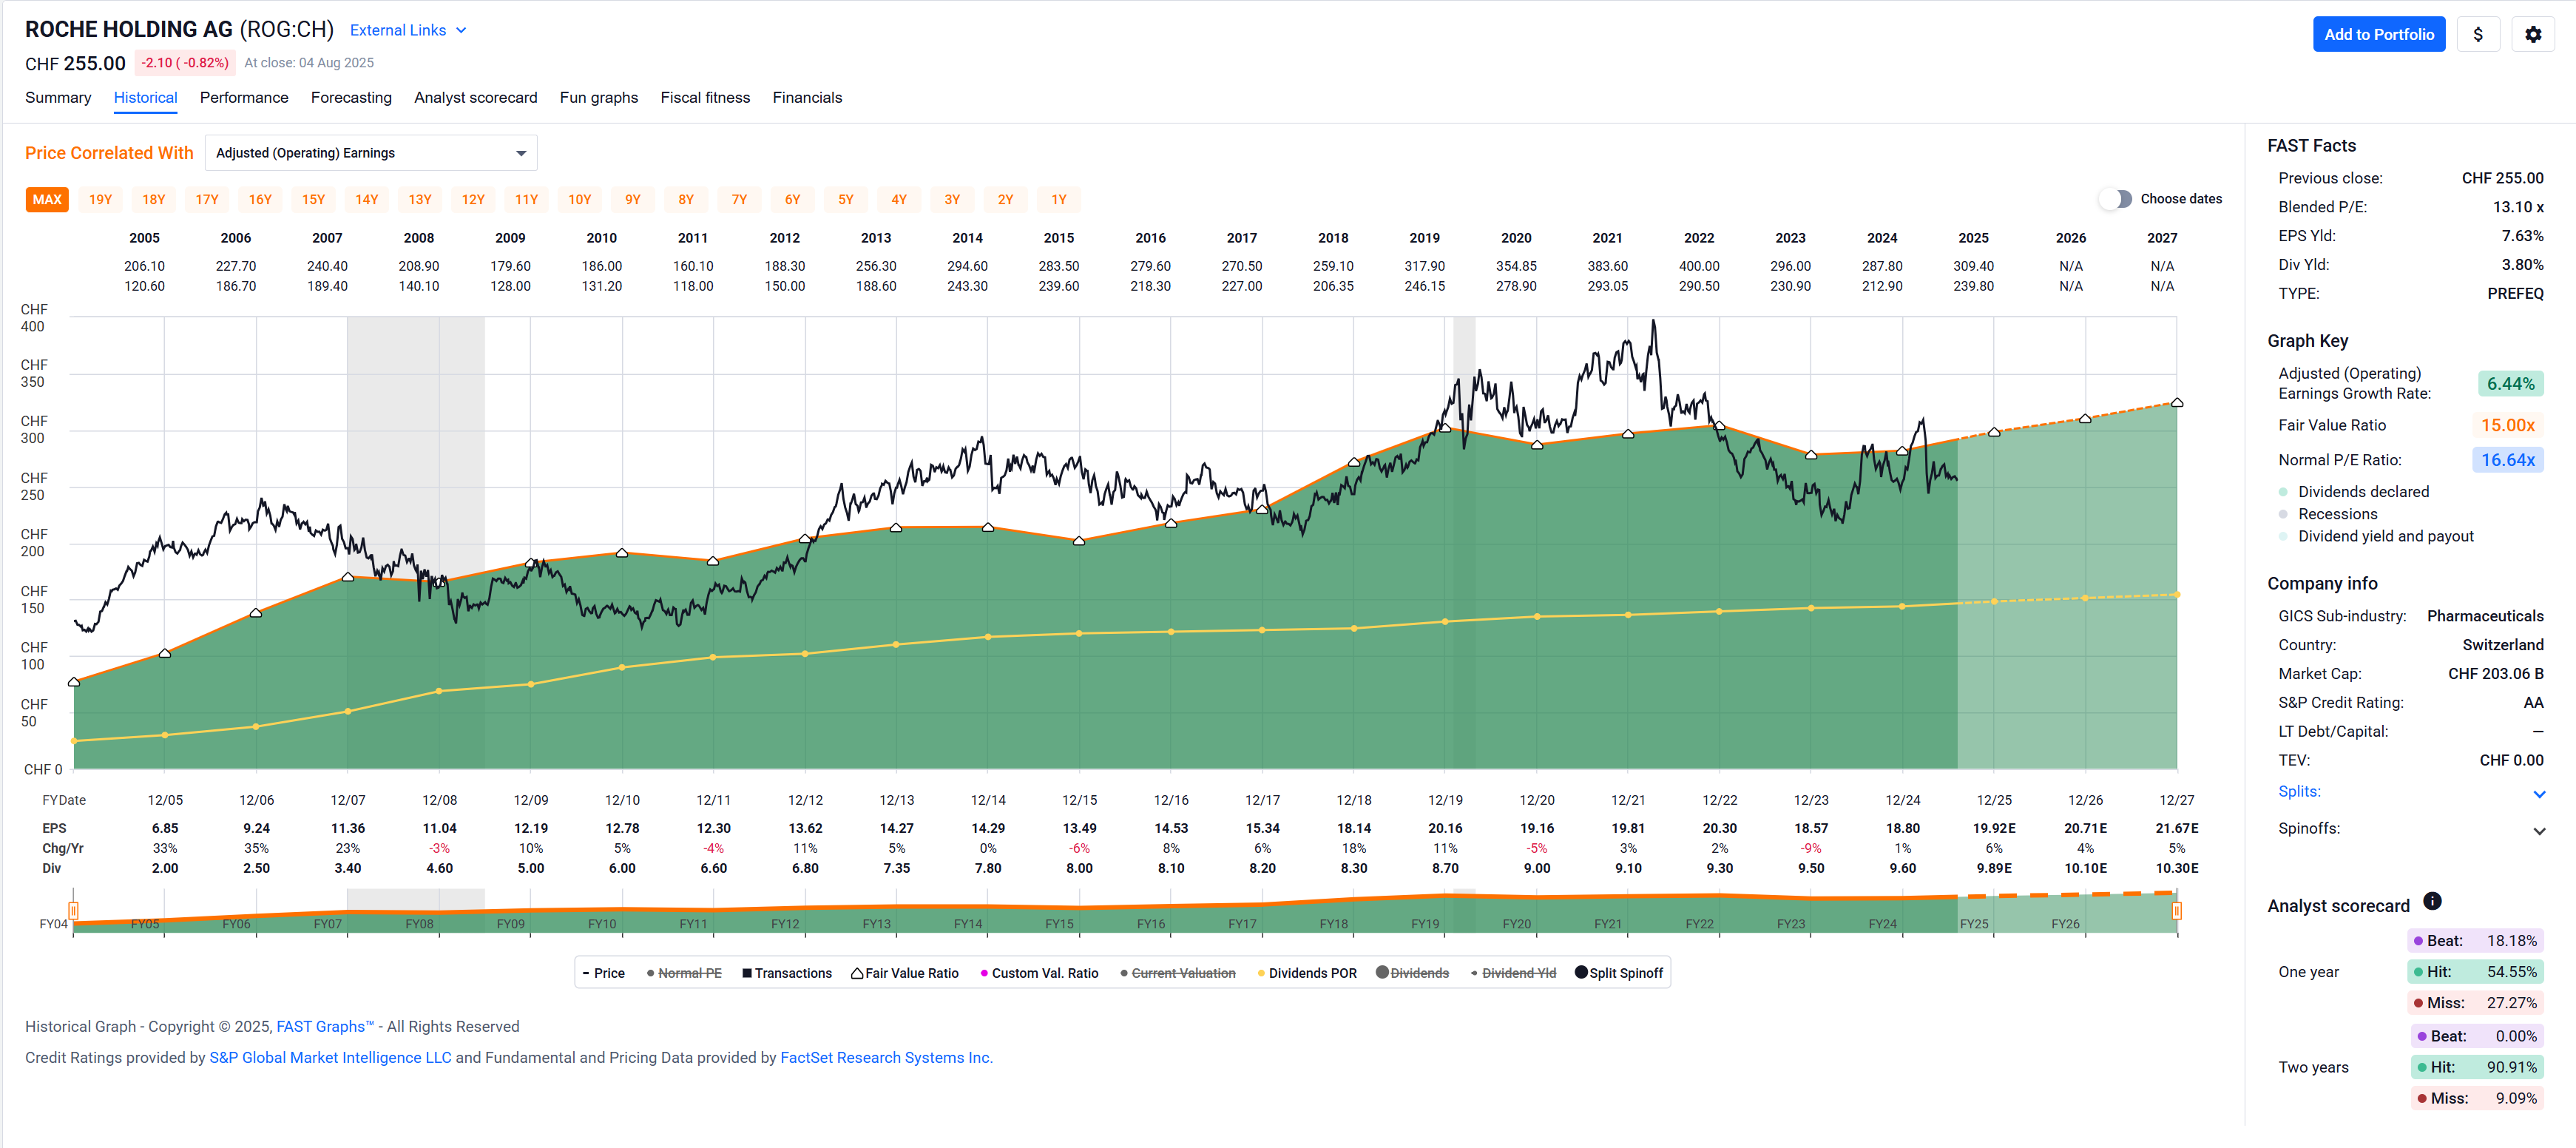Open the Fiscal fitness tab
2576x1148 pixels.
point(705,98)
